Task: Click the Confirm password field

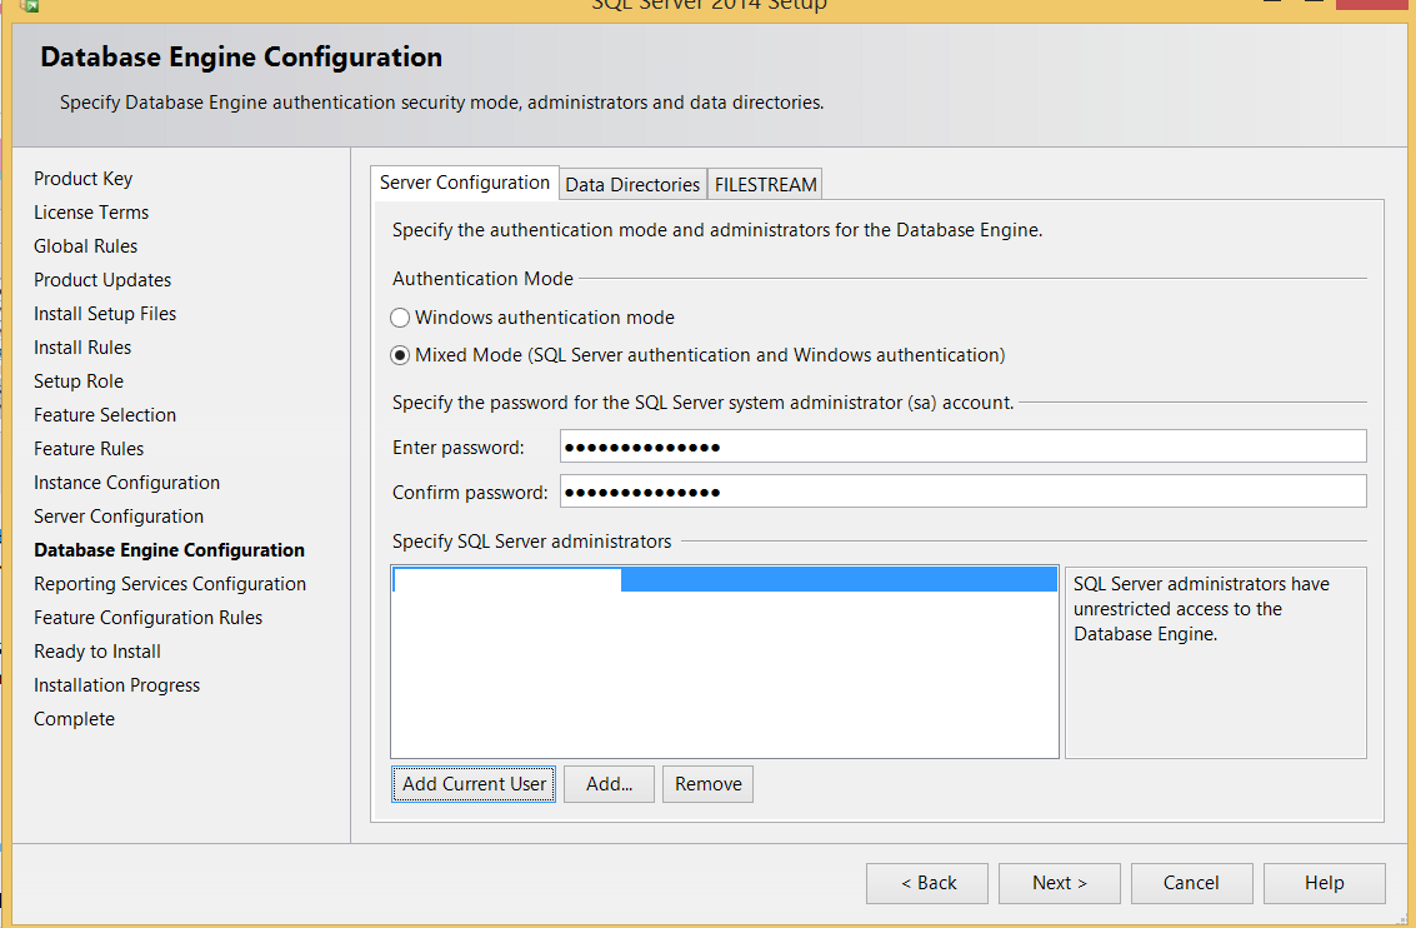Action: 963,492
